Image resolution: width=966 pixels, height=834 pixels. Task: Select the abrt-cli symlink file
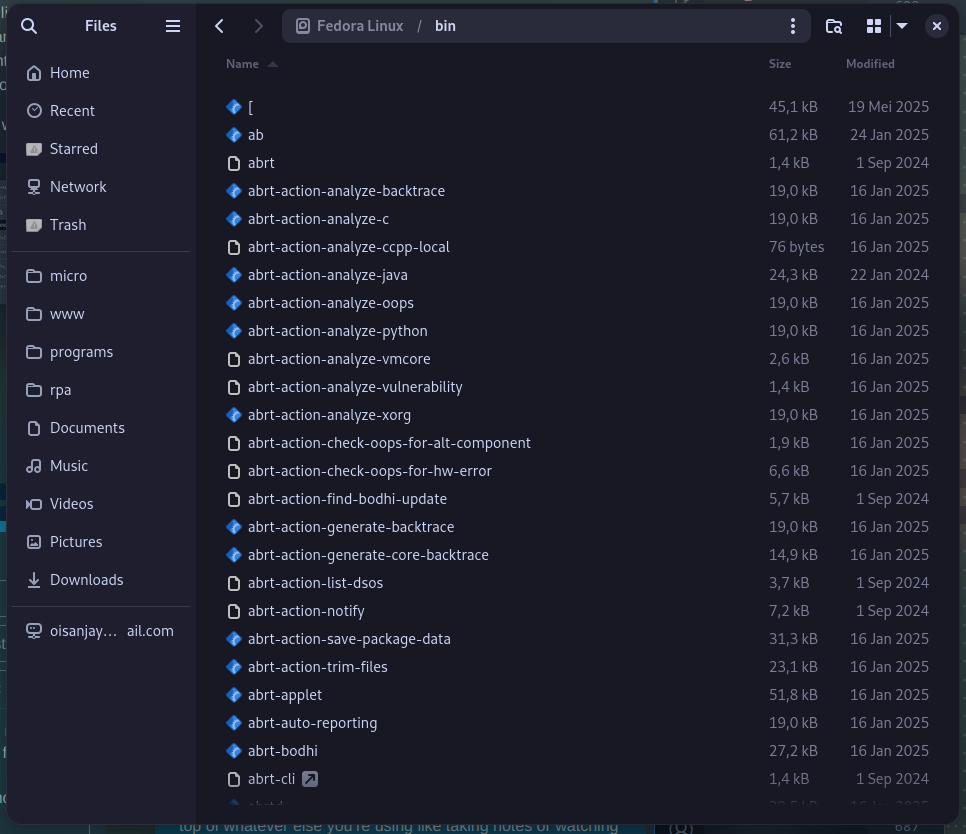[271, 779]
